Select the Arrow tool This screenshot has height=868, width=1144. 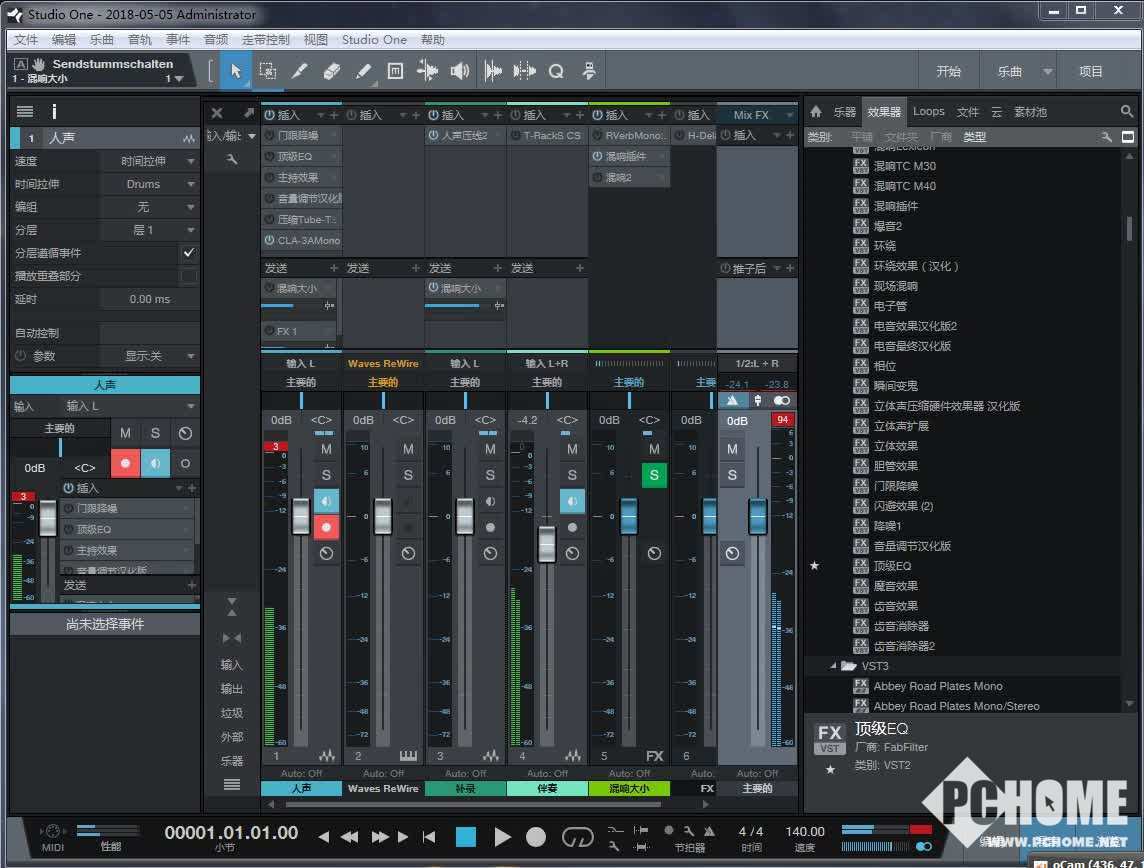tap(235, 71)
